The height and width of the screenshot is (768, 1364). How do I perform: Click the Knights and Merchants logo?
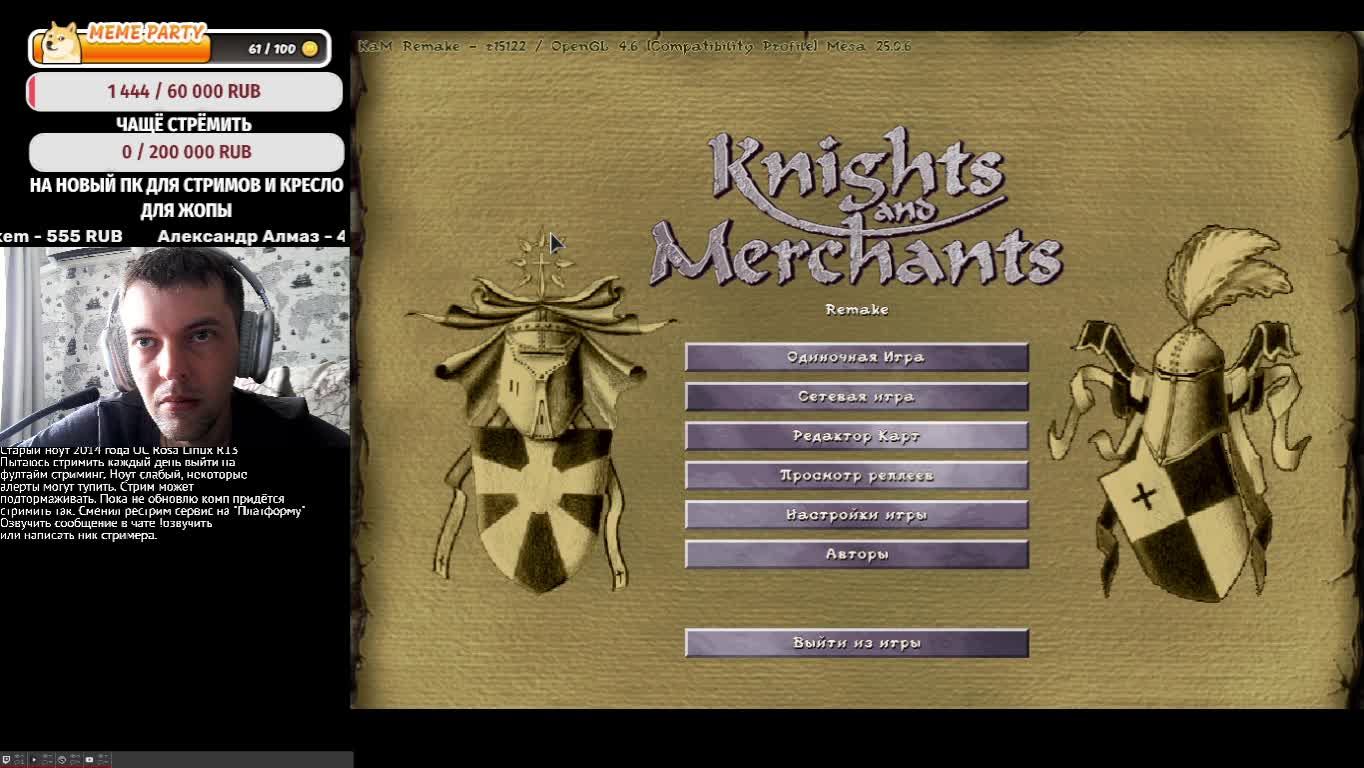[857, 207]
